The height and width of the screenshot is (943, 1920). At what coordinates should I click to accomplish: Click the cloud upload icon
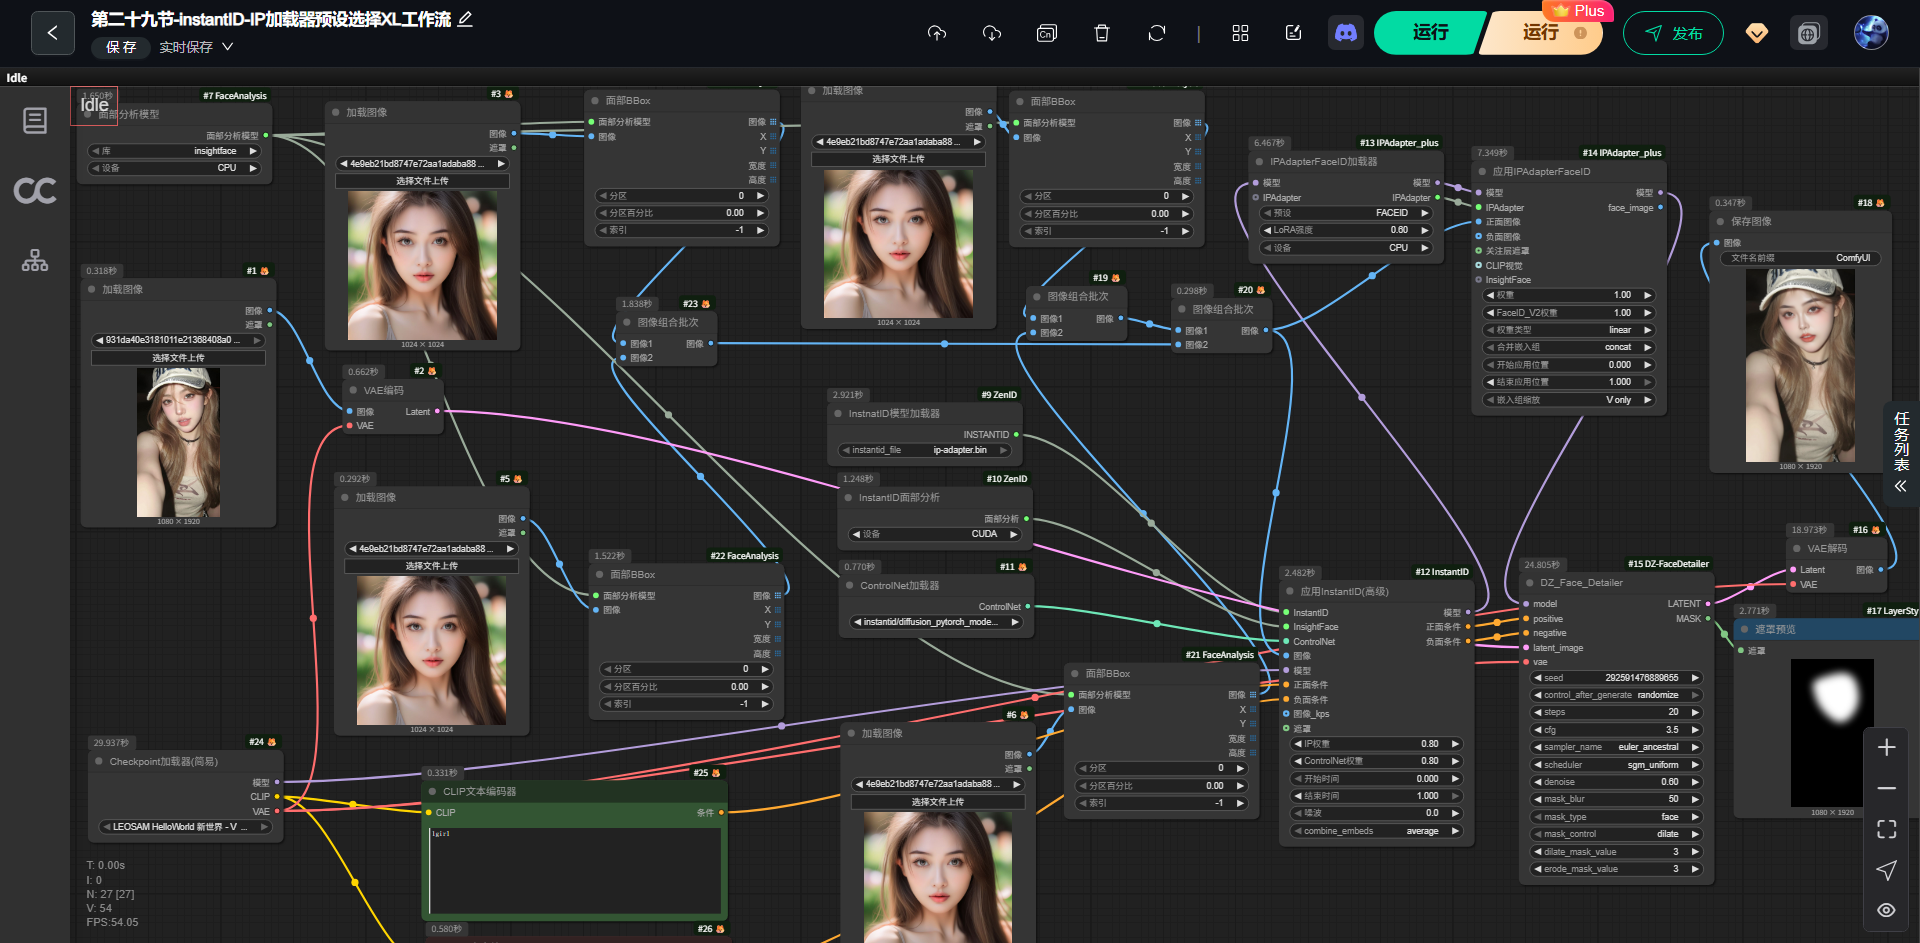(x=937, y=33)
